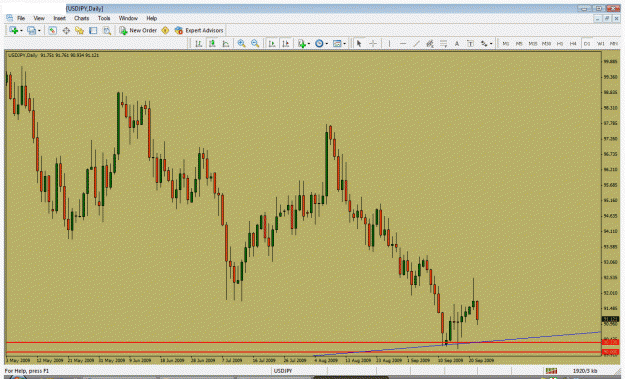Expand the New Chart dropdown arrow
625x379 pixels.
click(x=21, y=31)
